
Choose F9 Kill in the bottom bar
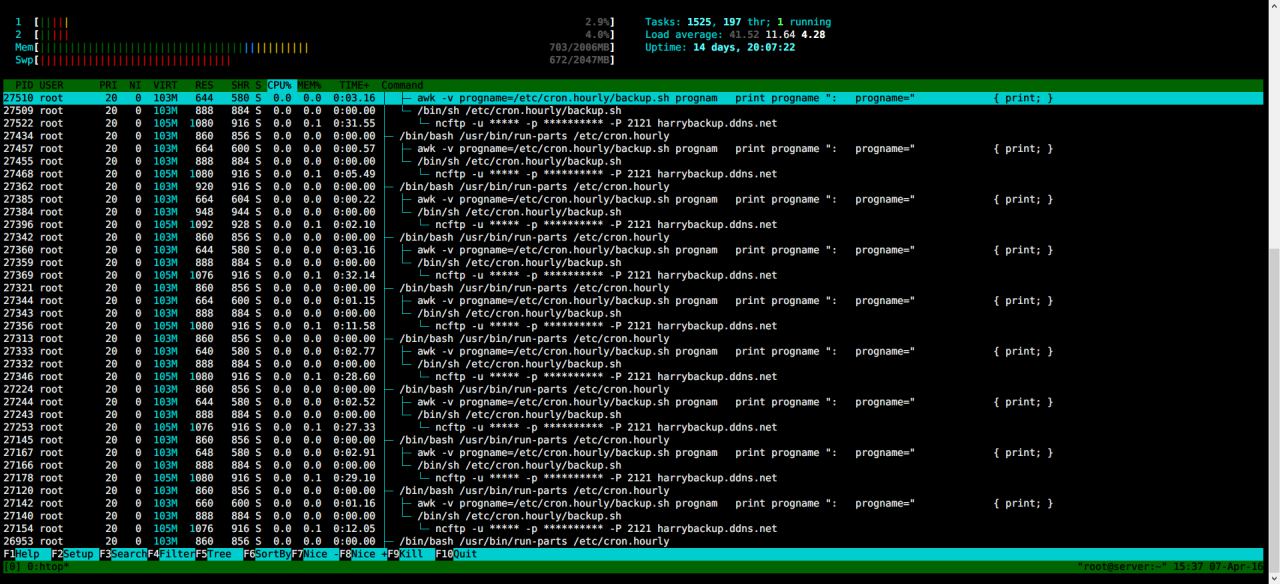[405, 554]
